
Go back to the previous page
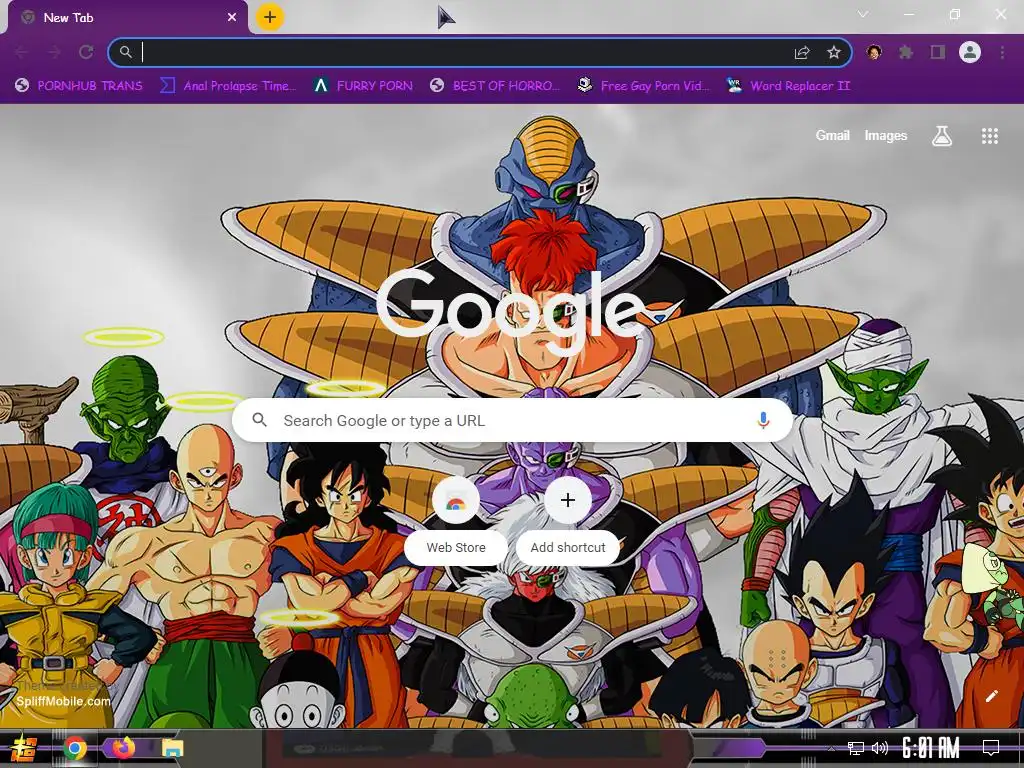point(22,52)
